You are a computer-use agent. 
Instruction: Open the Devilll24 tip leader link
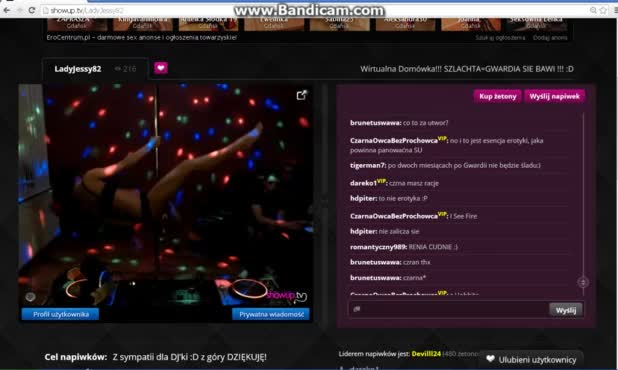[x=426, y=354]
